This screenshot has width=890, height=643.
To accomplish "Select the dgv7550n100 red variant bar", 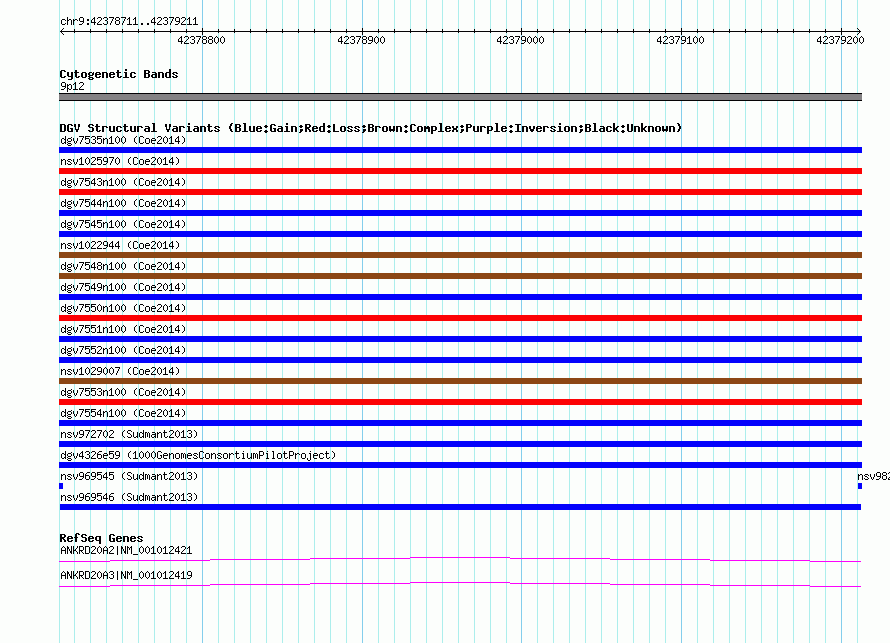I will point(460,318).
